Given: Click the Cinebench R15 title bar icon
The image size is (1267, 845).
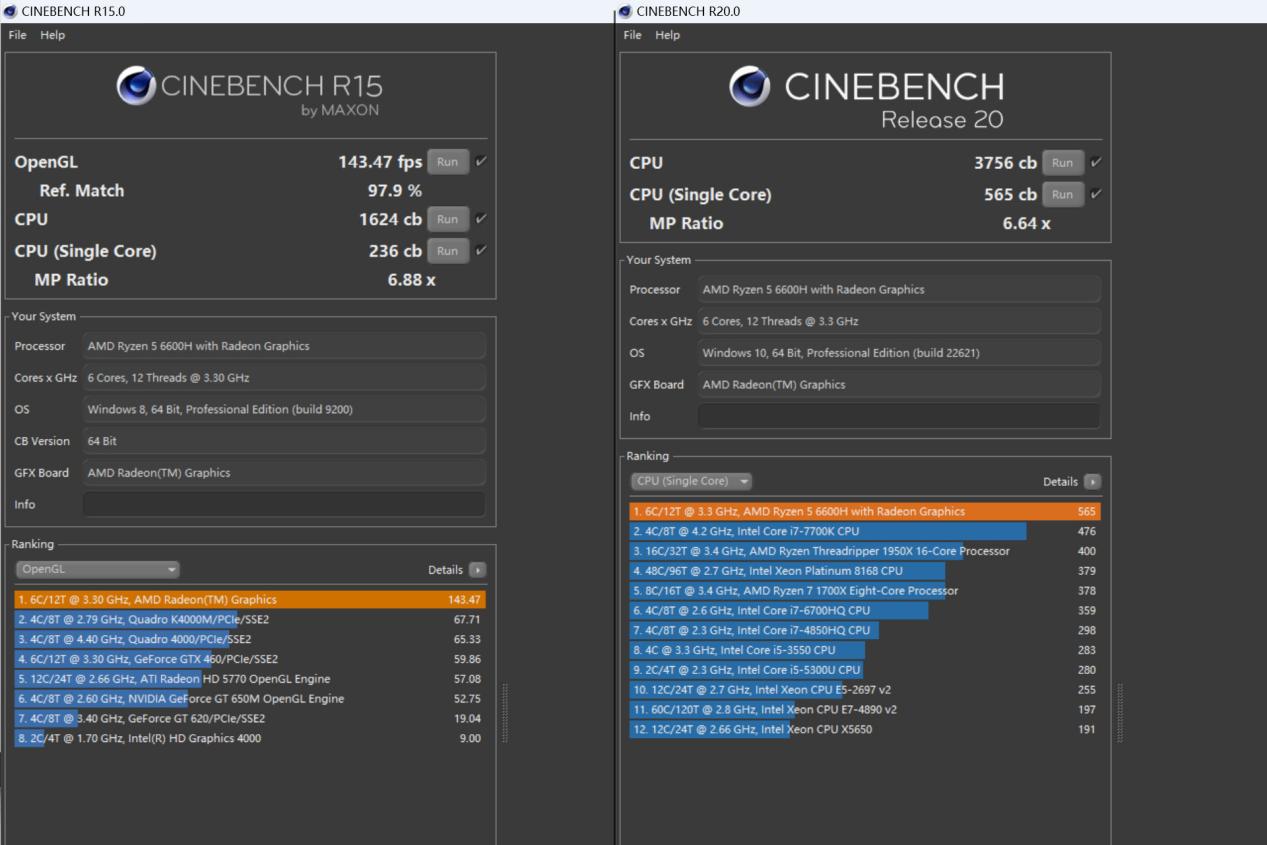Looking at the screenshot, I should click(x=10, y=11).
